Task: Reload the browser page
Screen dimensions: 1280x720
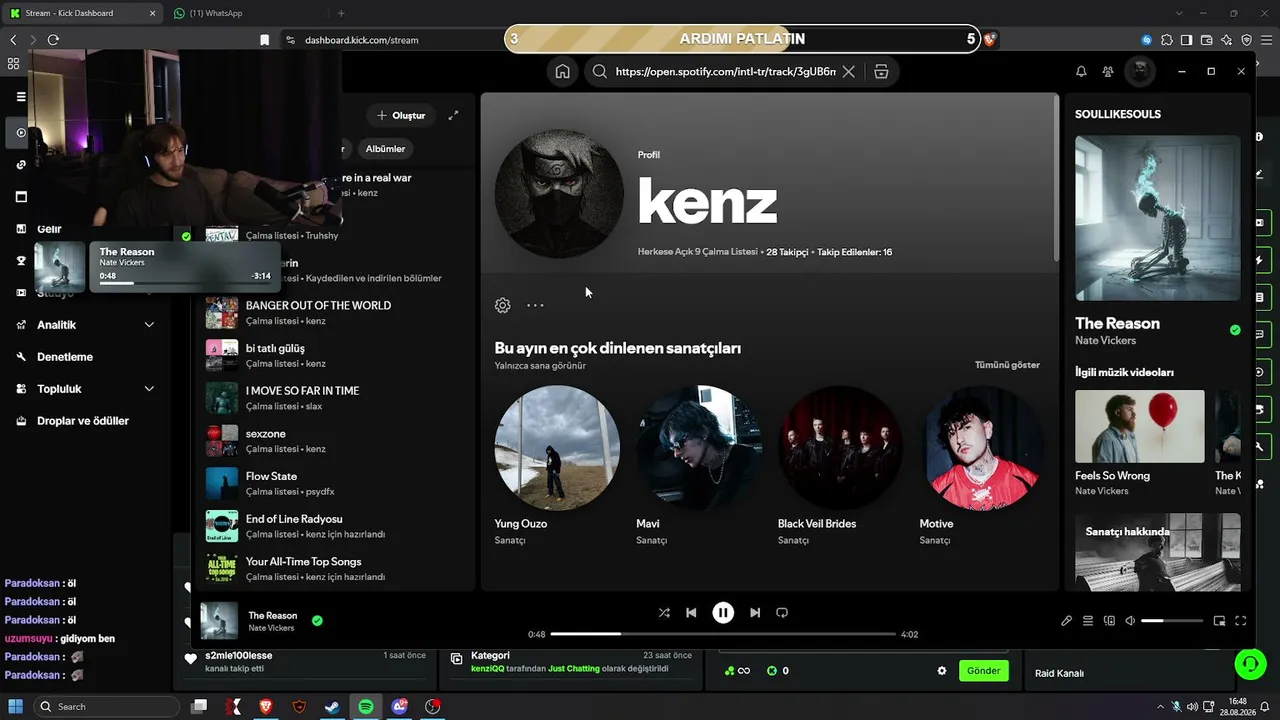Action: pos(53,40)
